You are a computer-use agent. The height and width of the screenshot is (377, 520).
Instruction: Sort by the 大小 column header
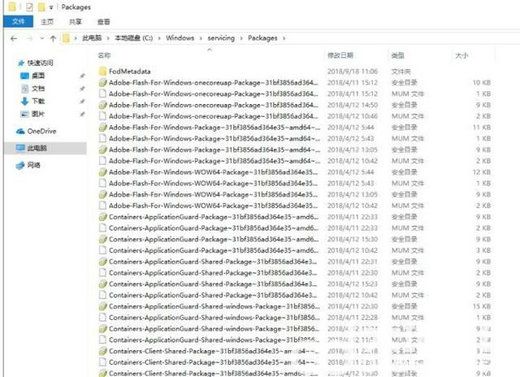(x=462, y=55)
